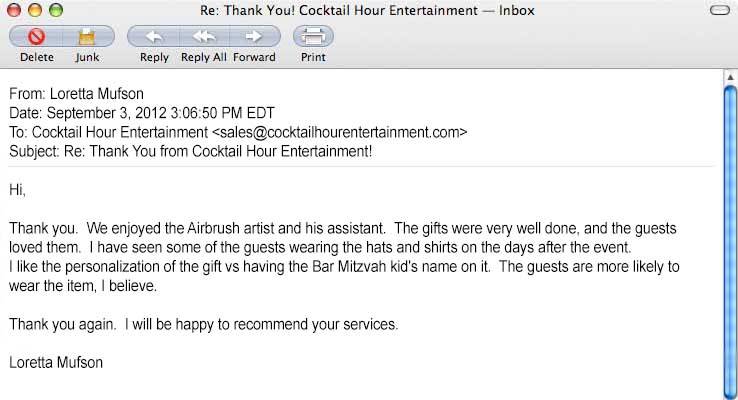The height and width of the screenshot is (400, 738).
Task: Zoom the window using the green button
Action: [x=54, y=11]
